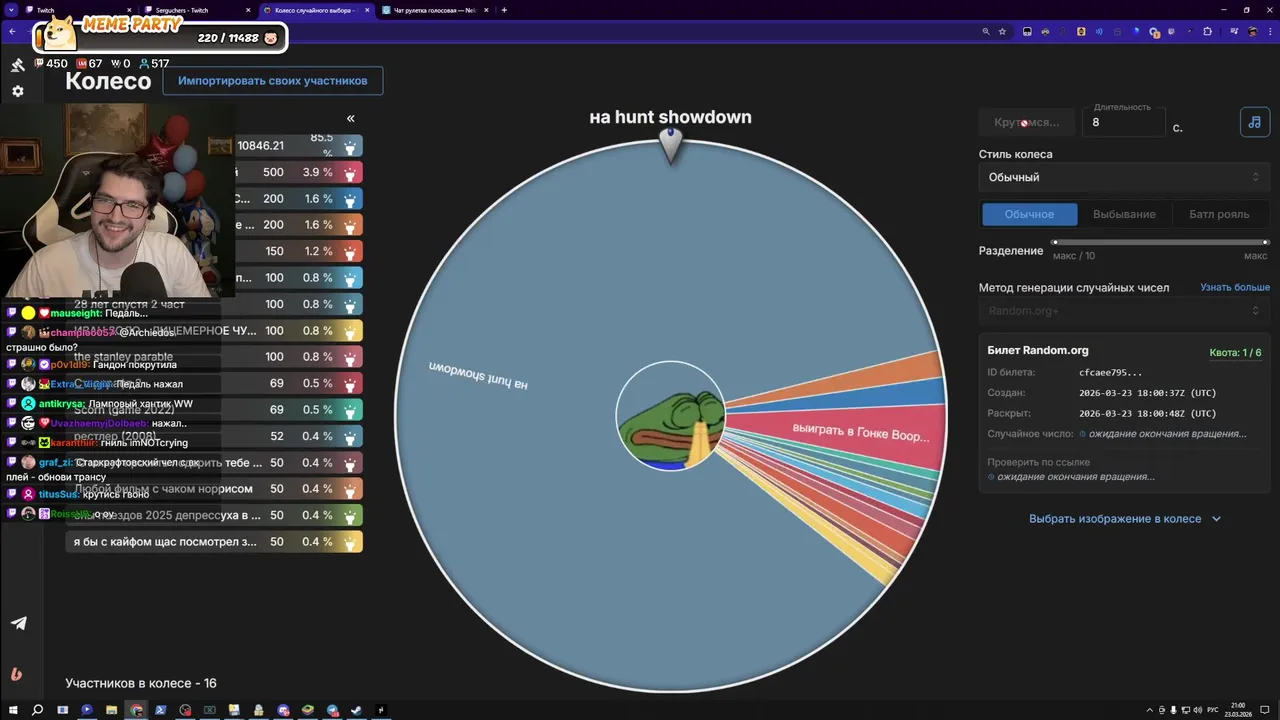
Task: Click the Pepe image at wheel center
Action: point(670,417)
